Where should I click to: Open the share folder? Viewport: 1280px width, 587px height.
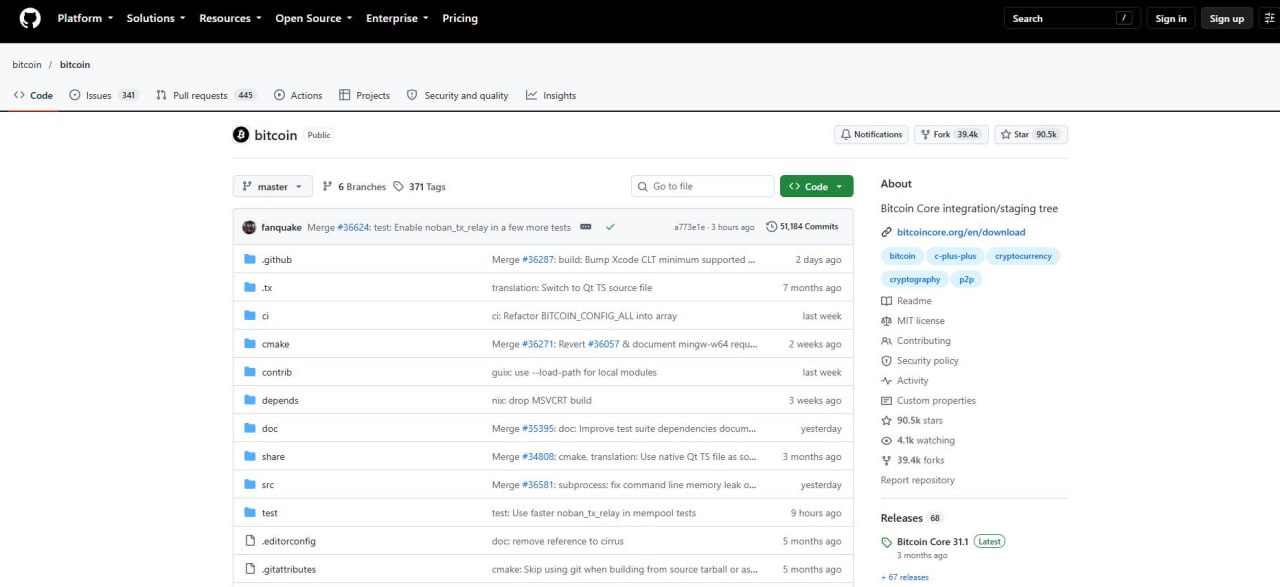273,457
